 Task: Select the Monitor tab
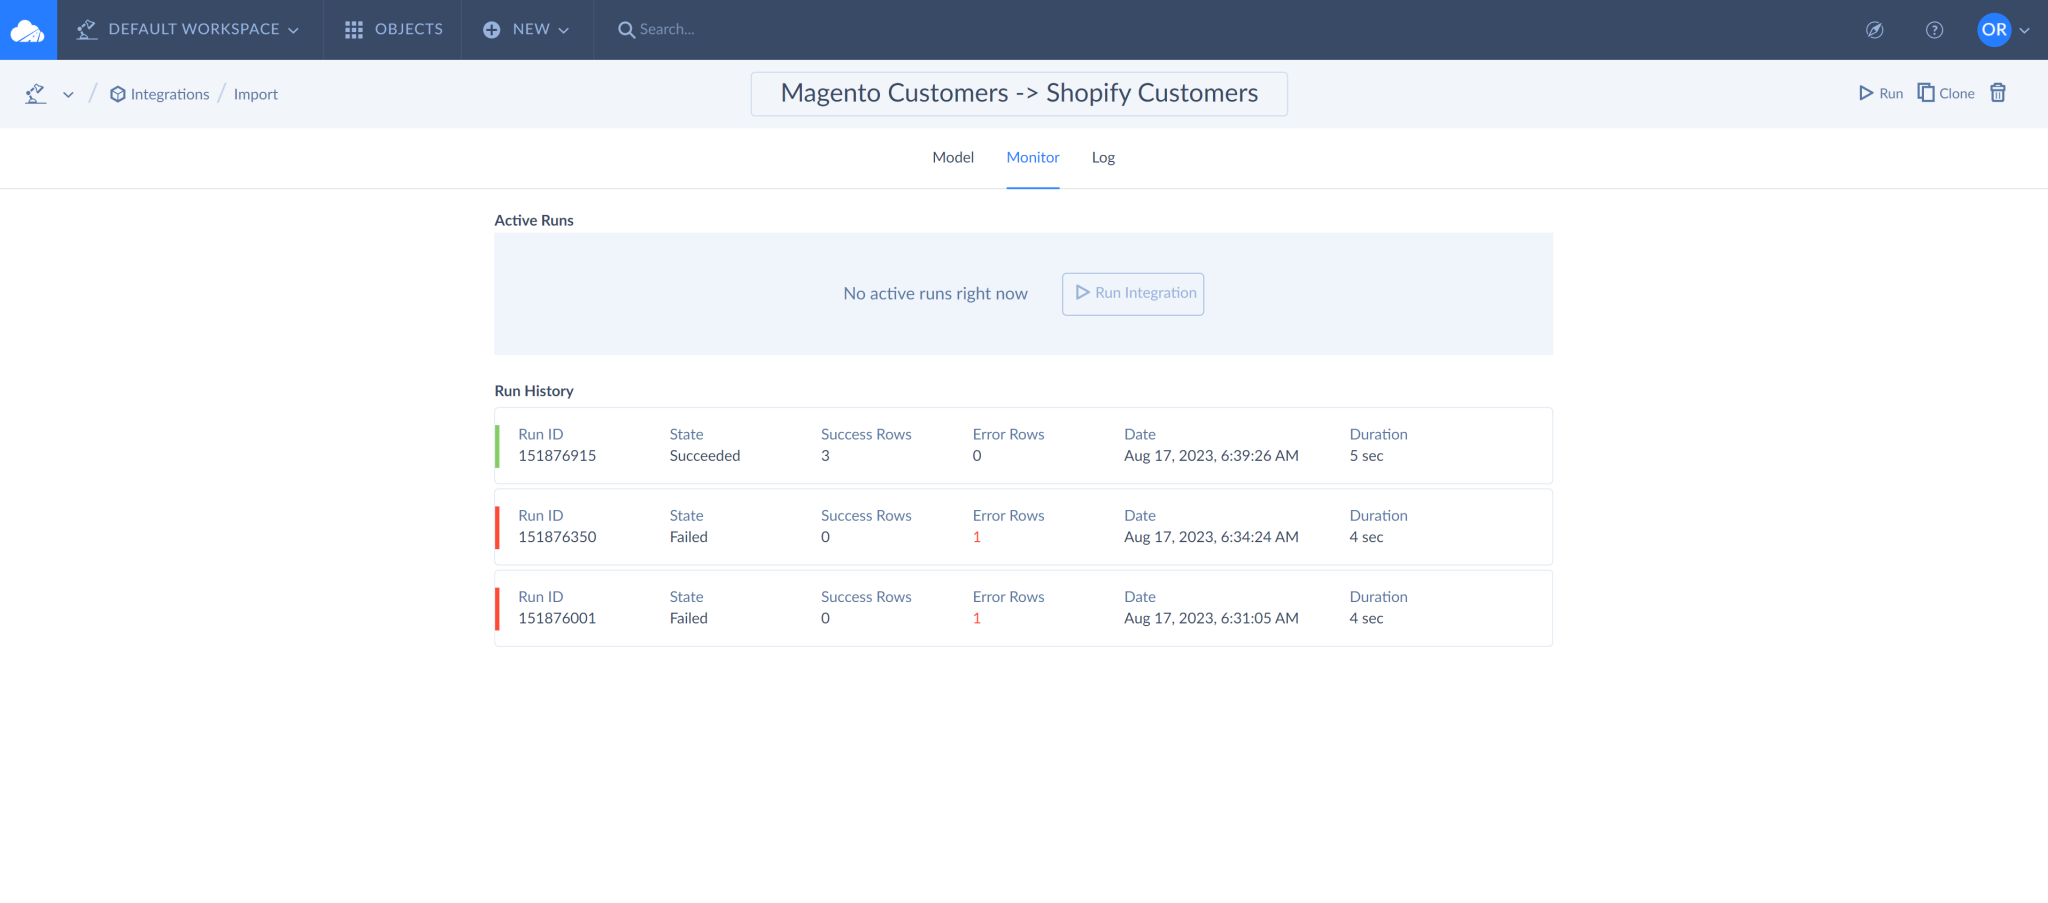pyautogui.click(x=1033, y=157)
